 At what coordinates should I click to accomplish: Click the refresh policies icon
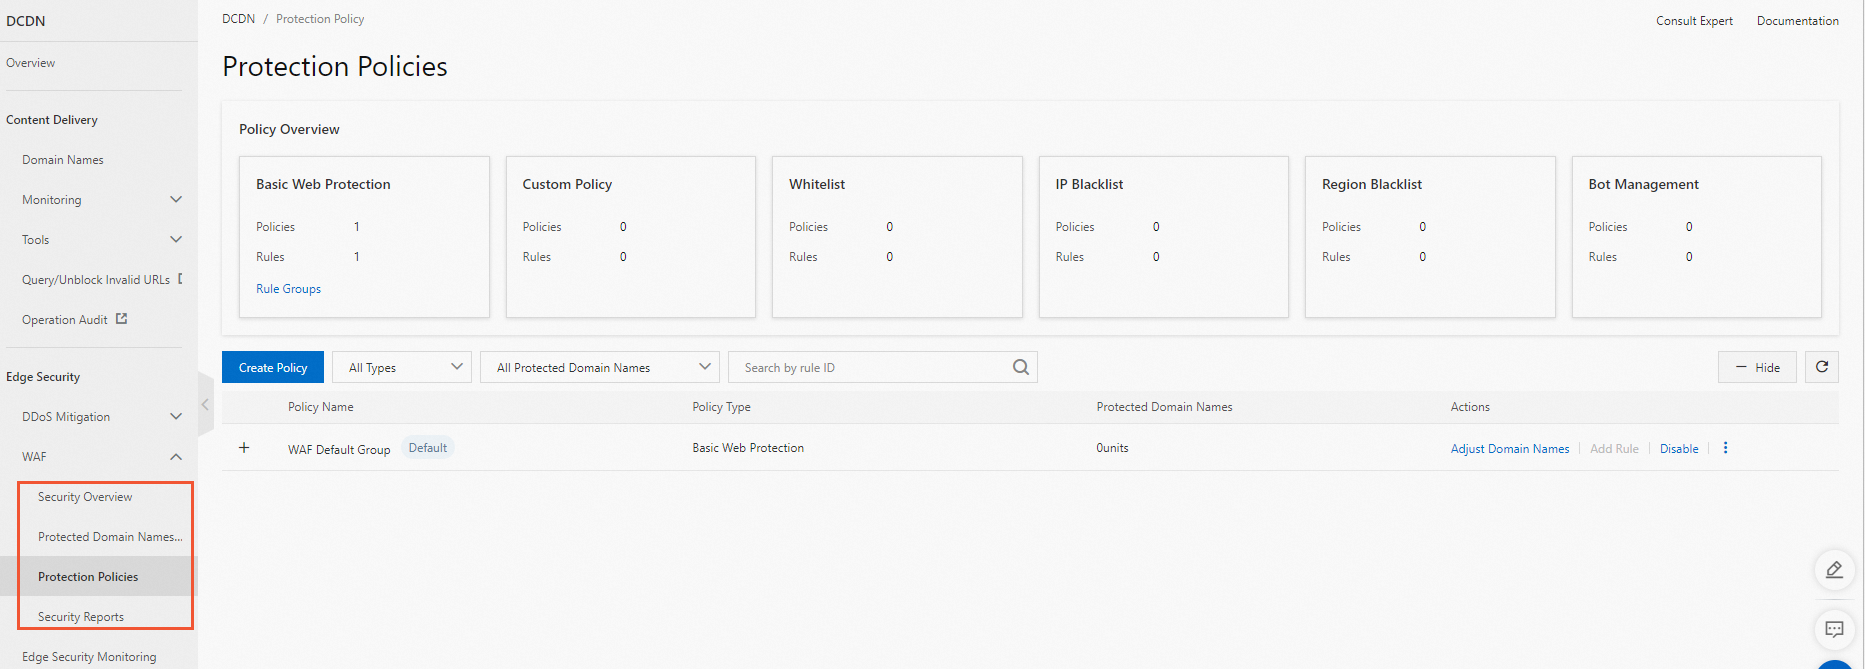tap(1822, 367)
